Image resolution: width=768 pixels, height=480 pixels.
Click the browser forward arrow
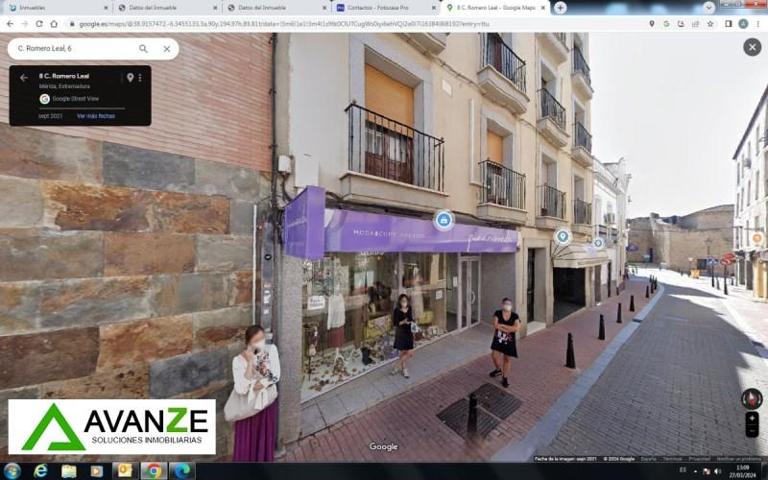24,24
